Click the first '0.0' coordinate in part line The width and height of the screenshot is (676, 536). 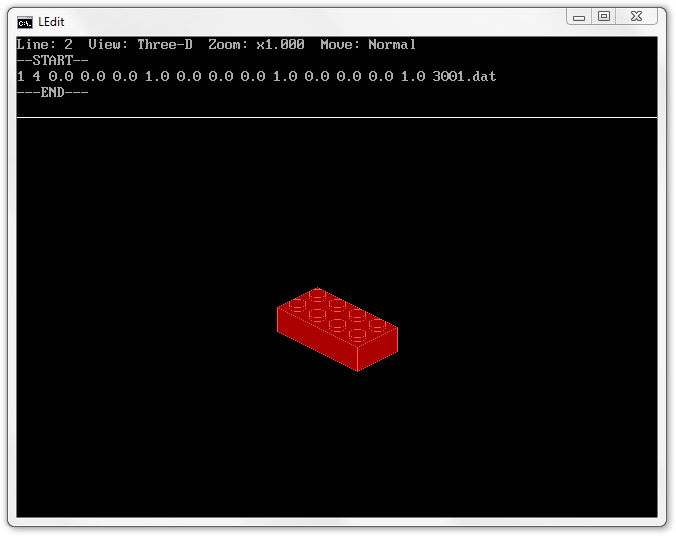[x=60, y=76]
